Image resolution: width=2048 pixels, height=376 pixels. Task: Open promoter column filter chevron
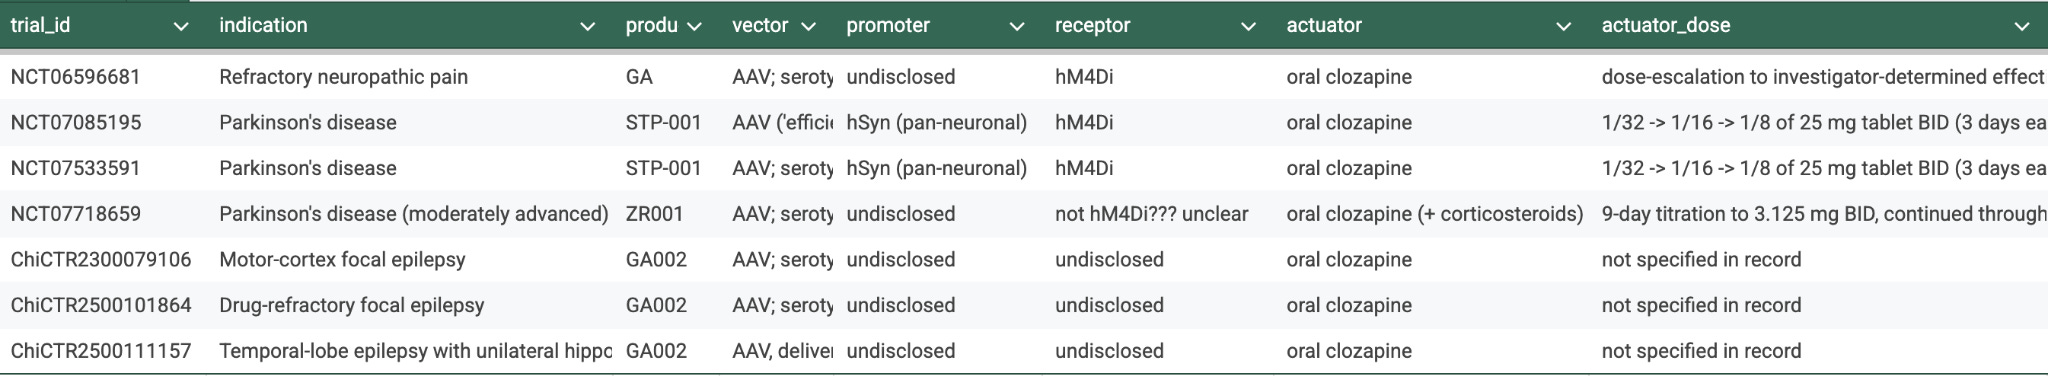pos(1017,27)
